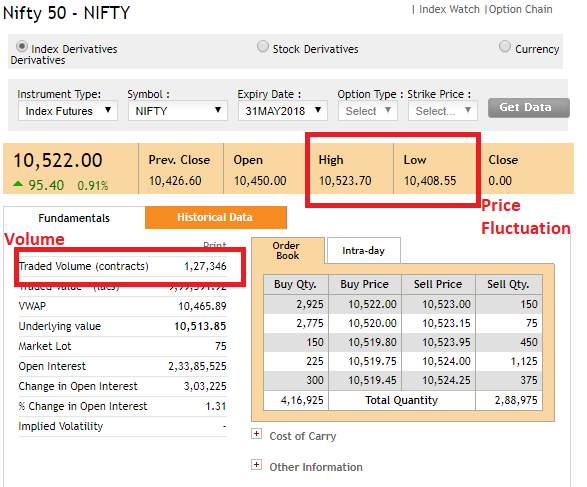The image size is (587, 487).
Task: Select the Stock Derivatives radio button
Action: tap(263, 46)
